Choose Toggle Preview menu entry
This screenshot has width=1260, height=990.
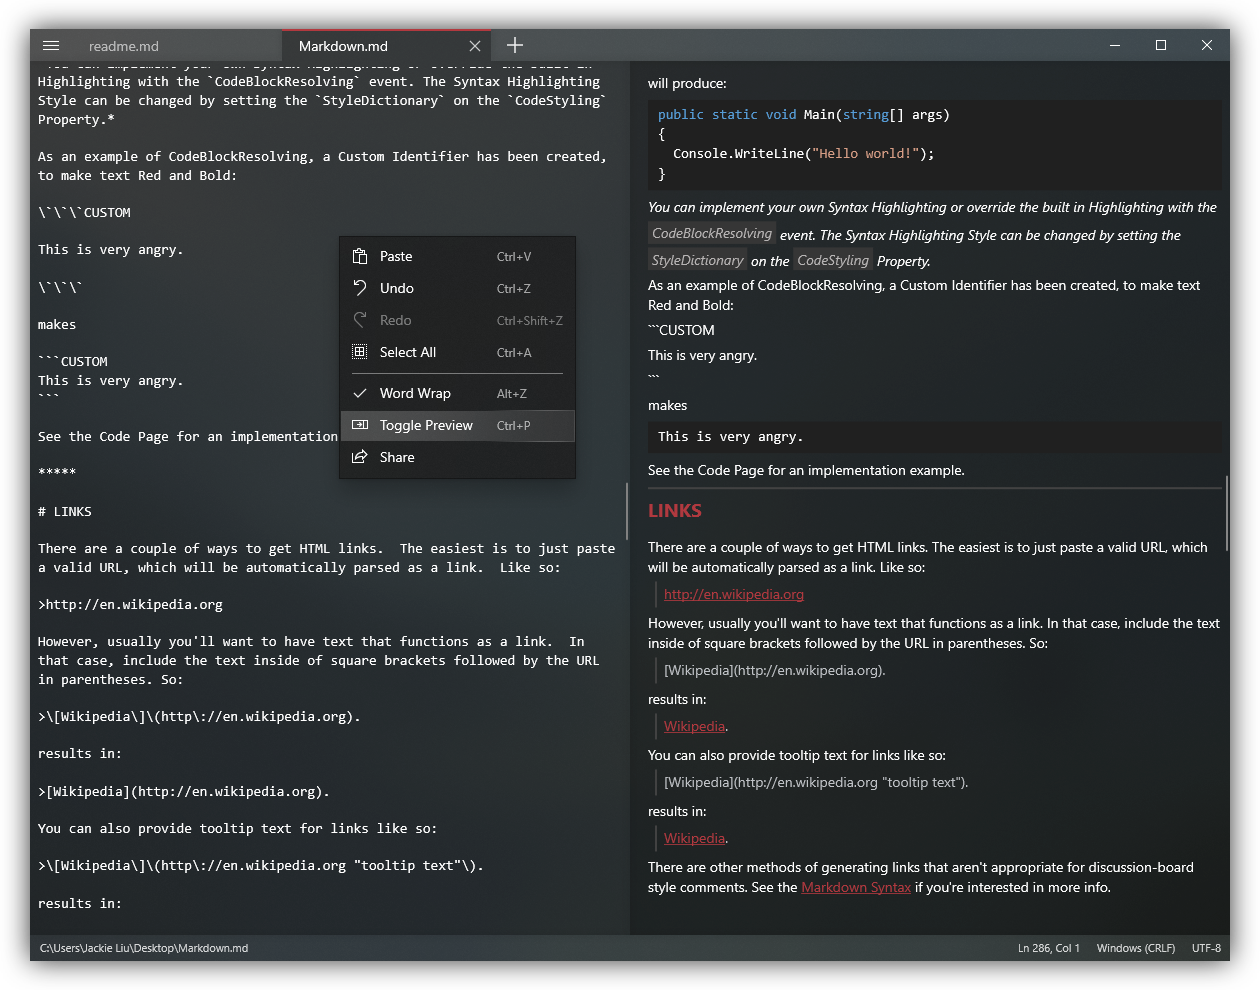457,425
